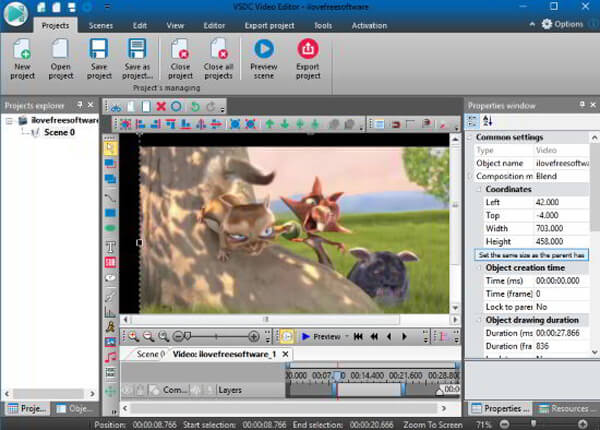Click the timeline zoom slider handle

pyautogui.click(x=188, y=336)
